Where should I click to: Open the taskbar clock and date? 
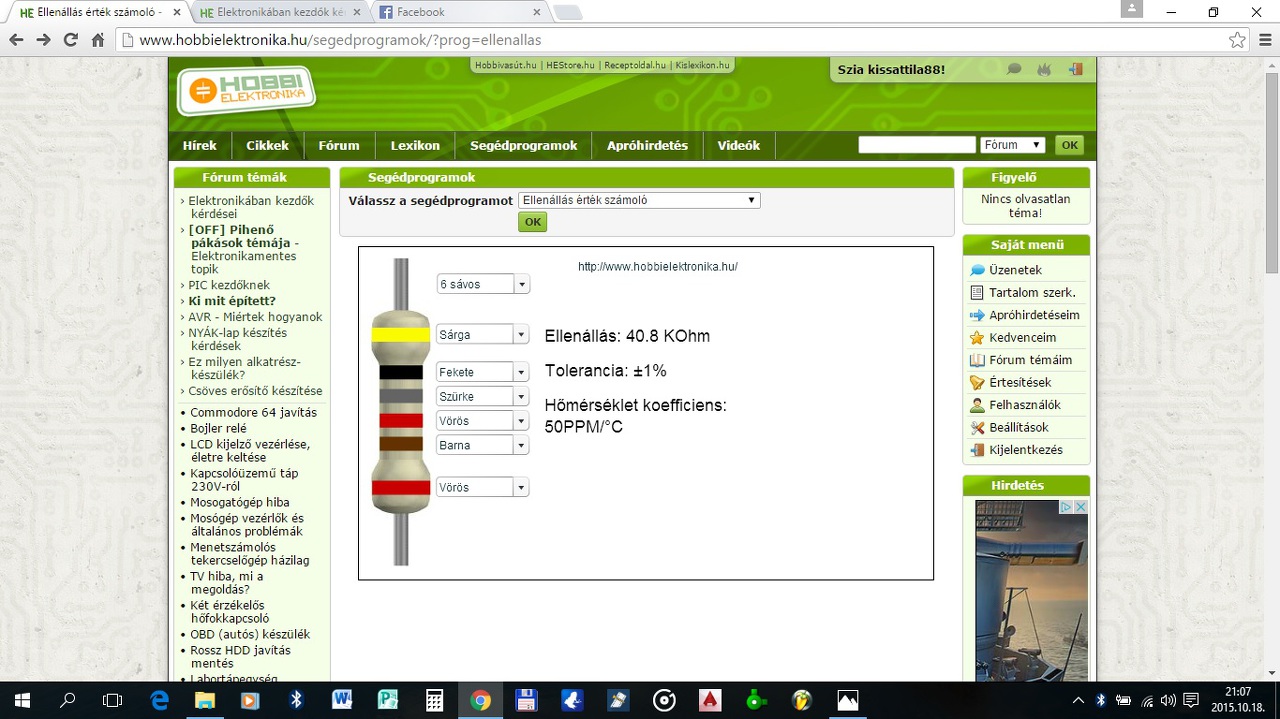pos(1238,700)
